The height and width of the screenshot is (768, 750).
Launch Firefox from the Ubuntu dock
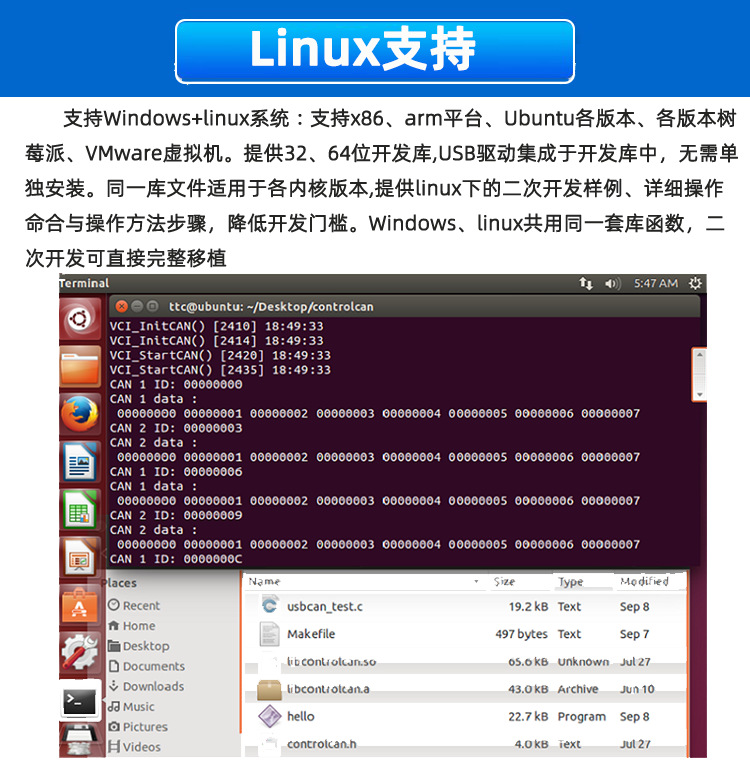pyautogui.click(x=79, y=414)
